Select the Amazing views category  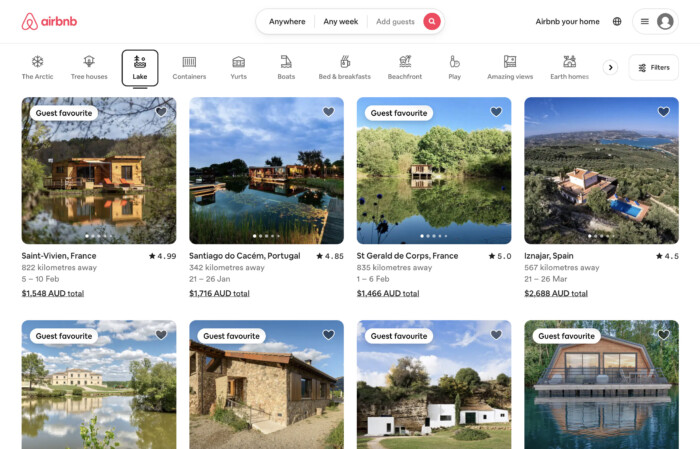click(x=510, y=67)
